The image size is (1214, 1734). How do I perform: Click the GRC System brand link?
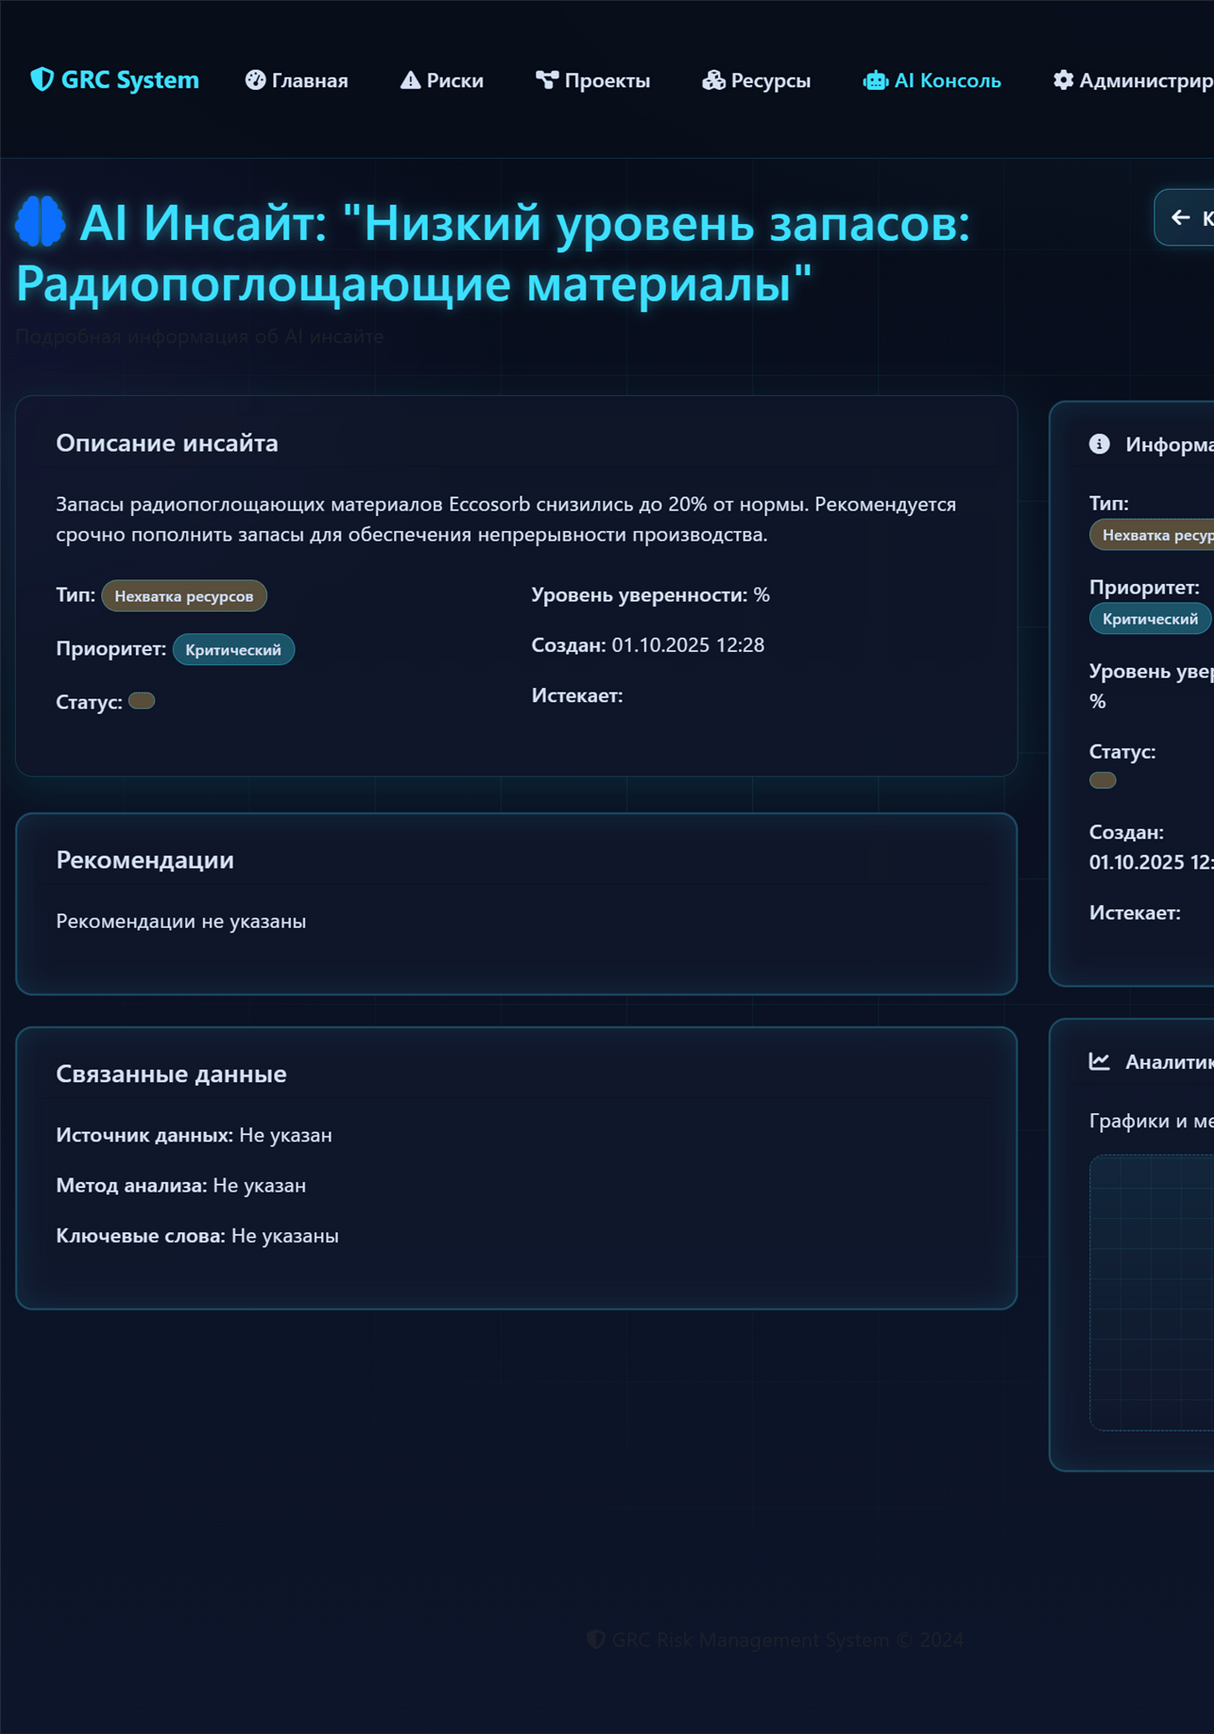pyautogui.click(x=115, y=80)
